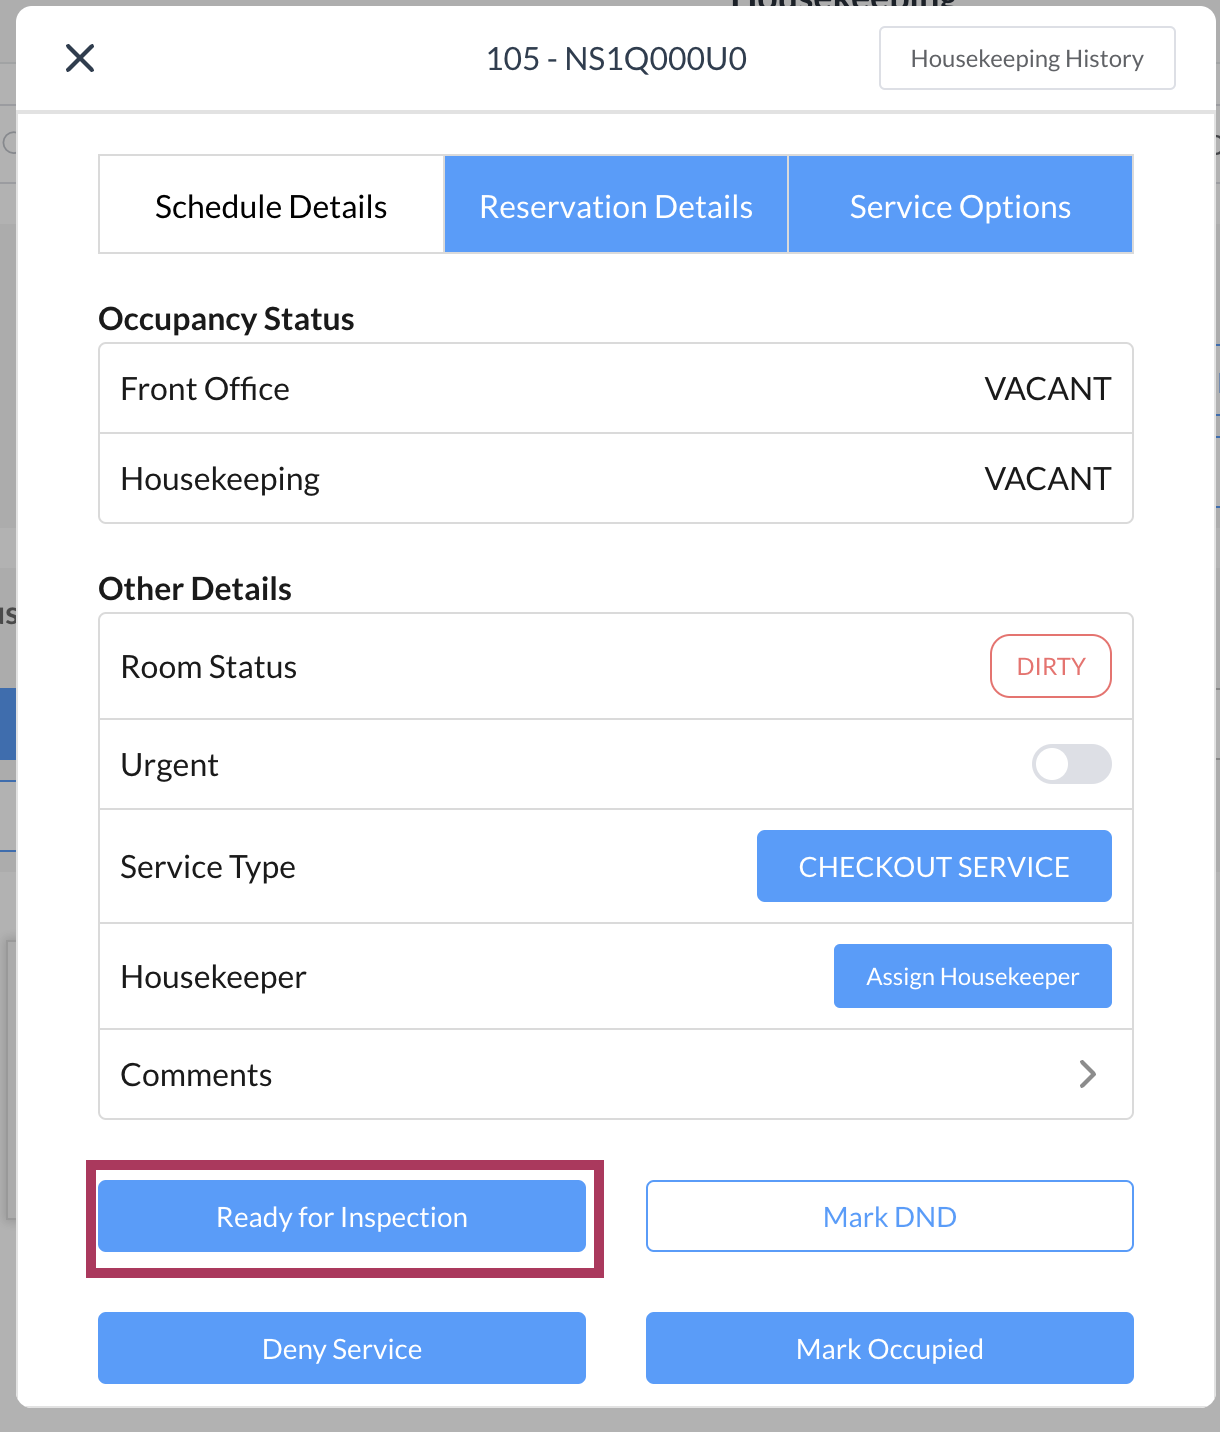Change the CHECKOUT SERVICE service type
The width and height of the screenshot is (1220, 1432).
[933, 867]
